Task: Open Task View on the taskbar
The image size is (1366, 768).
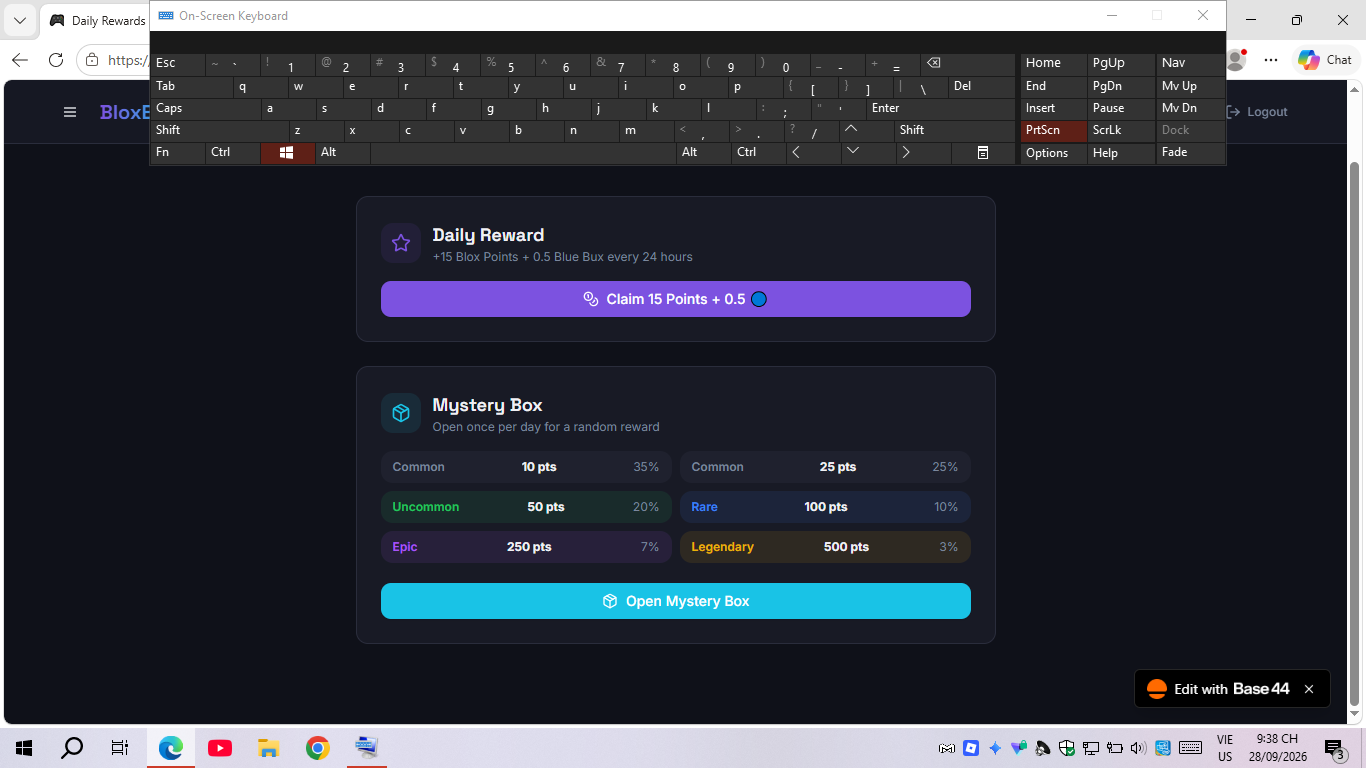Action: pos(120,748)
